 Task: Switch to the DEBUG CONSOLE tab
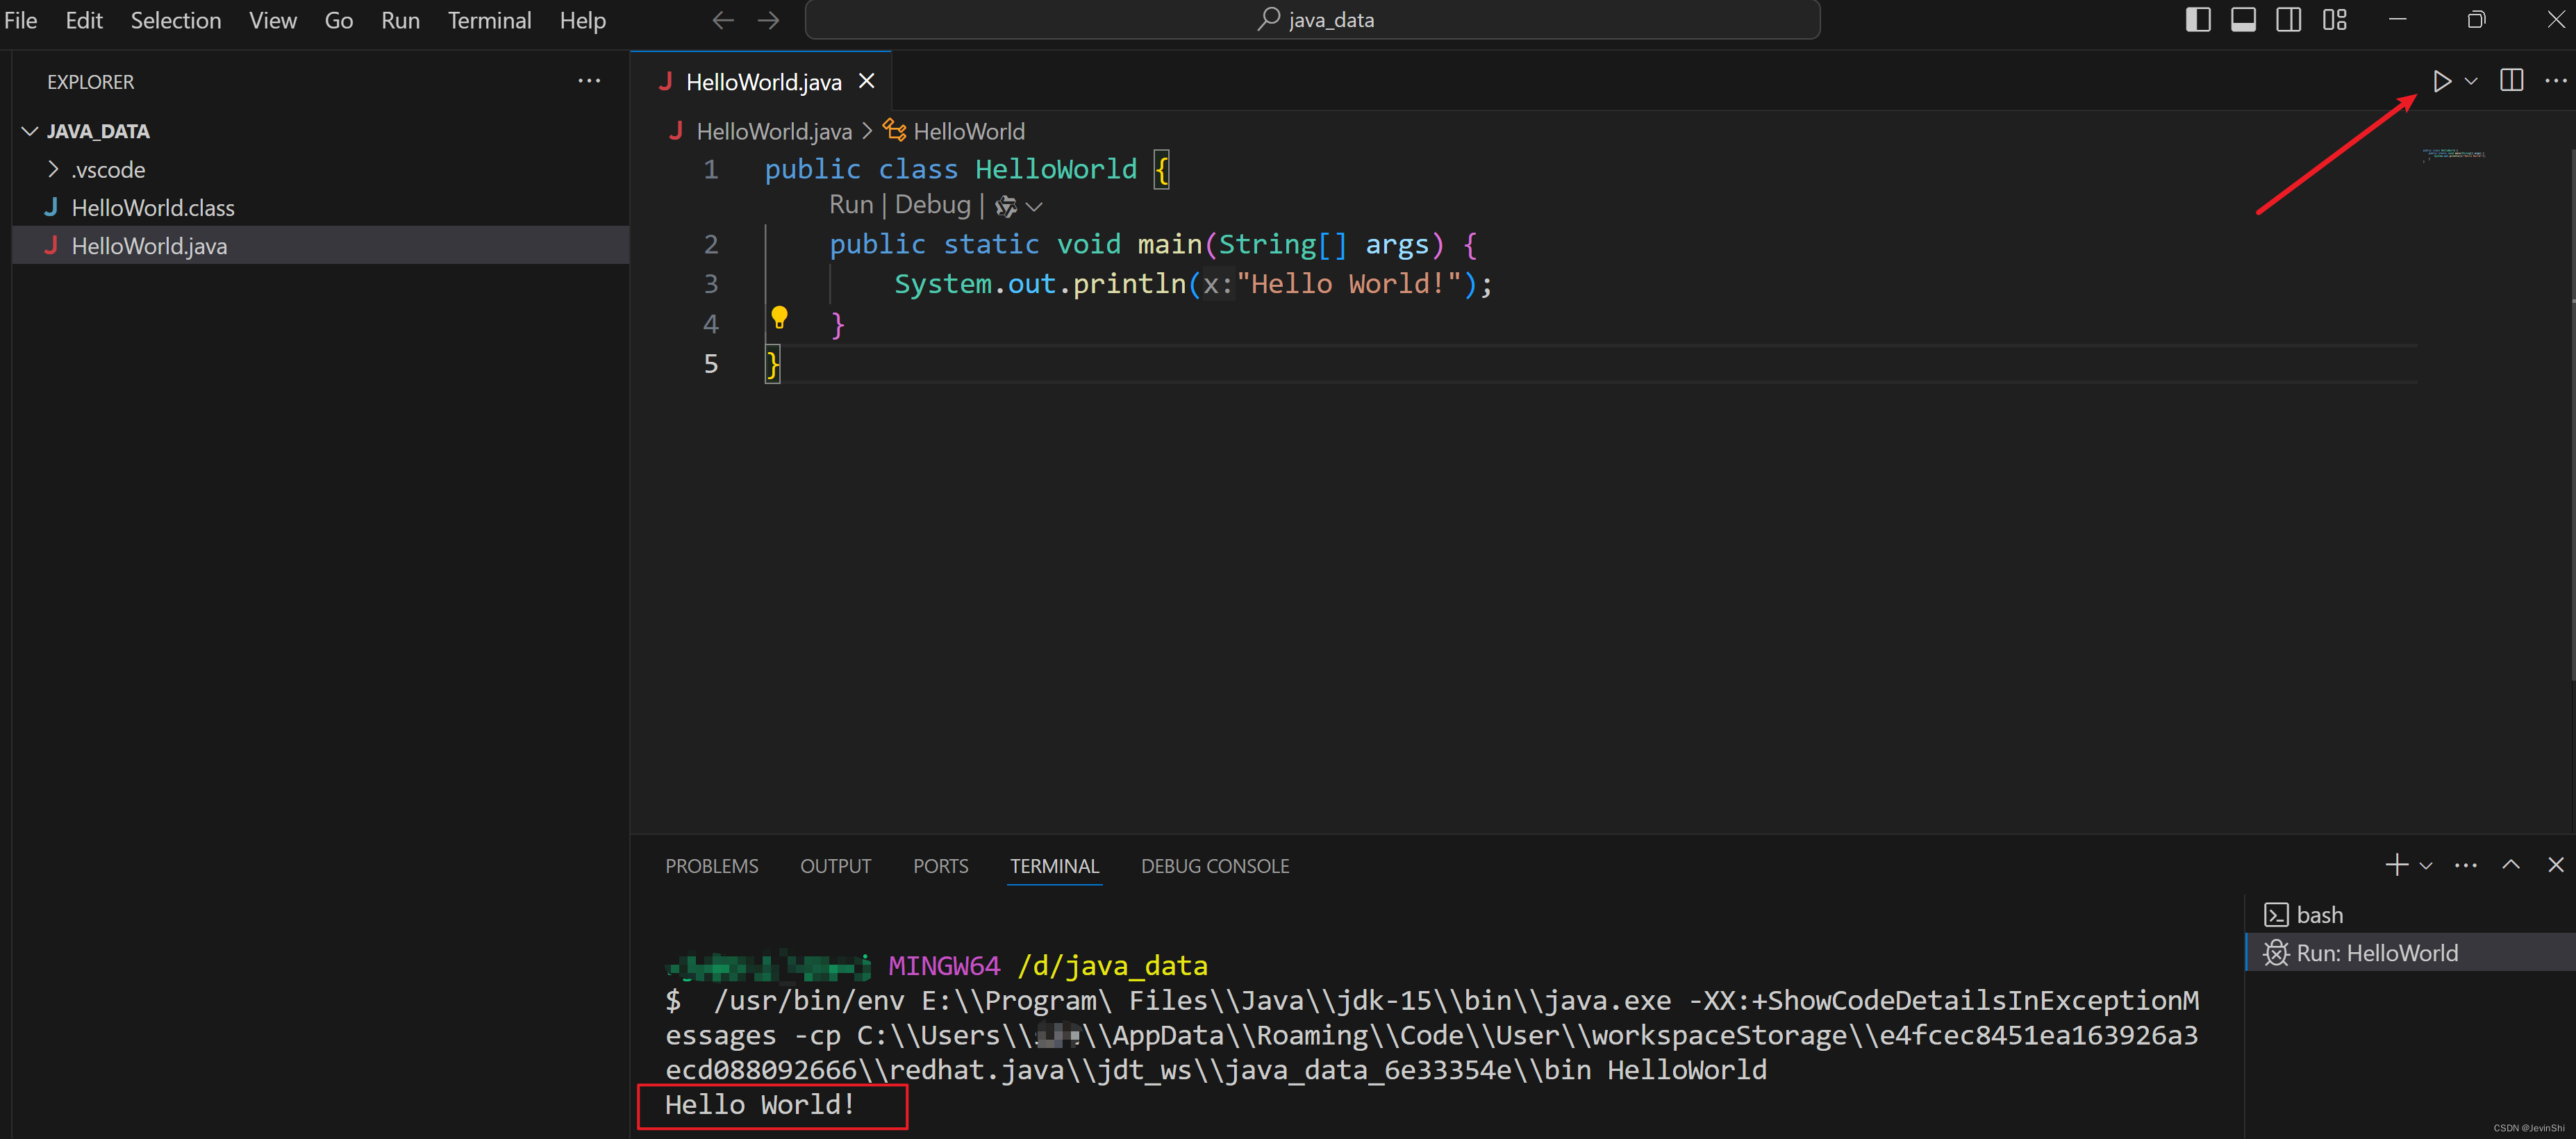pos(1214,866)
